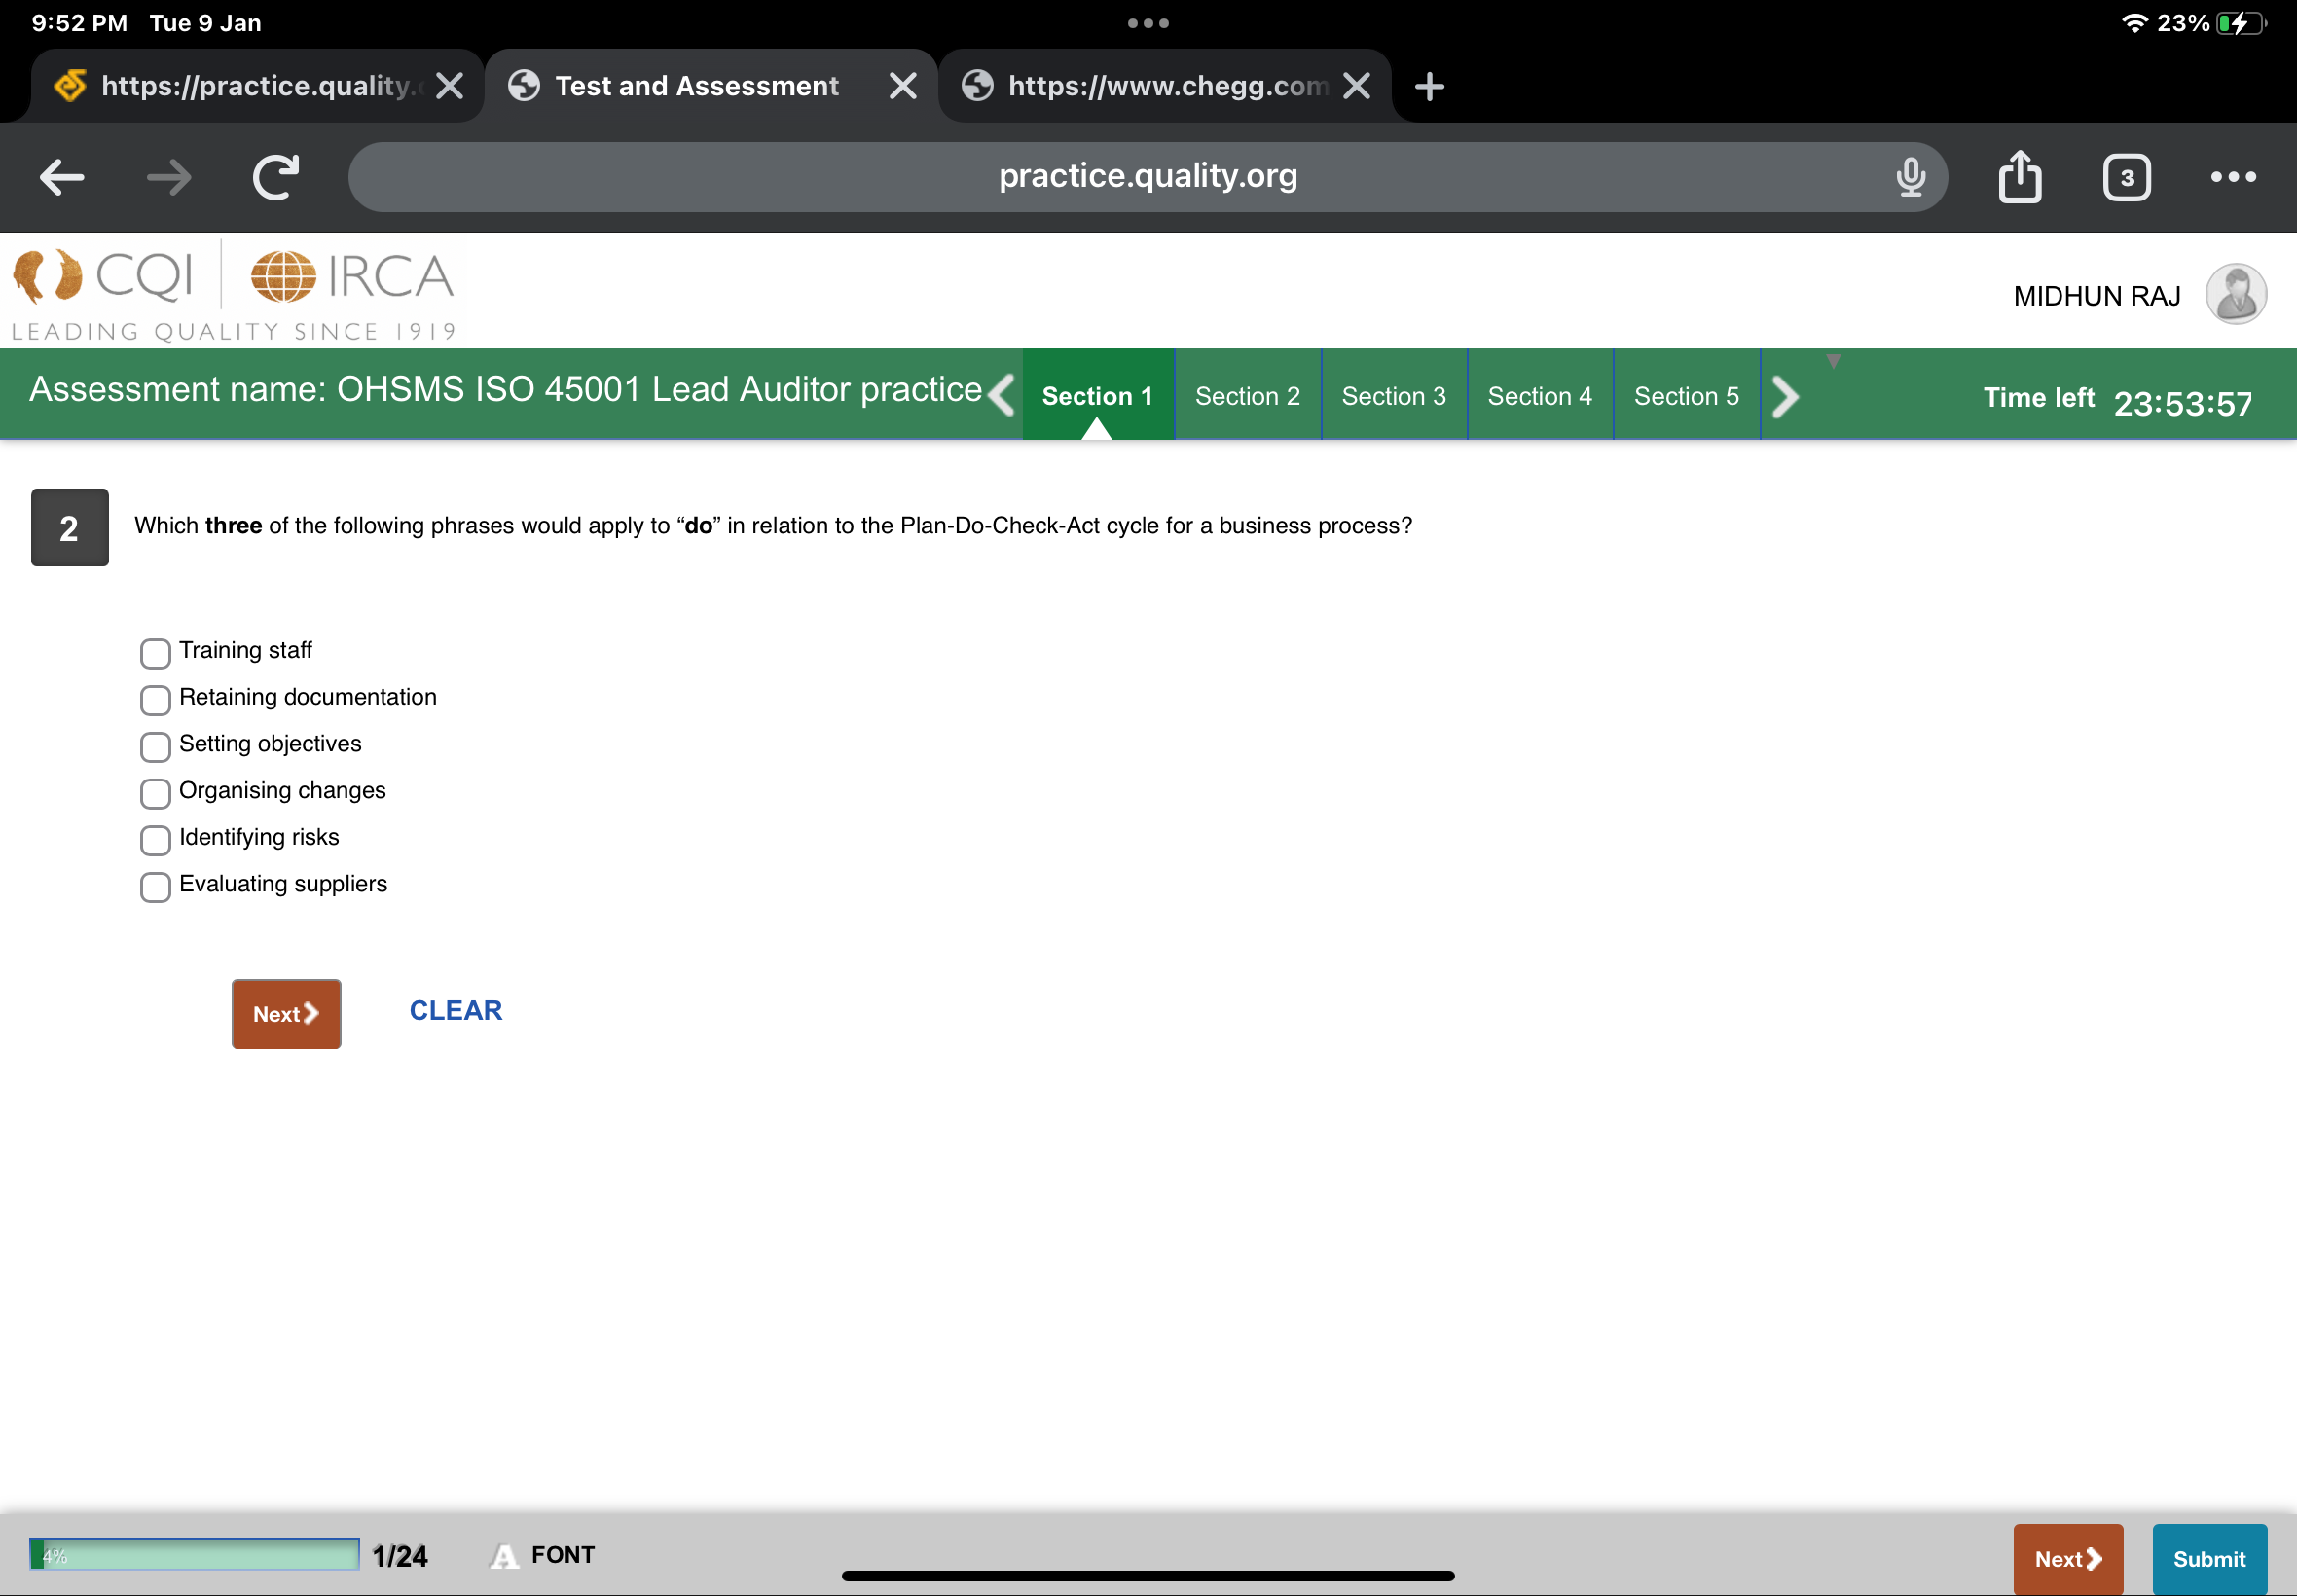Select the Setting objectives checkbox
2297x1596 pixels.
point(155,747)
